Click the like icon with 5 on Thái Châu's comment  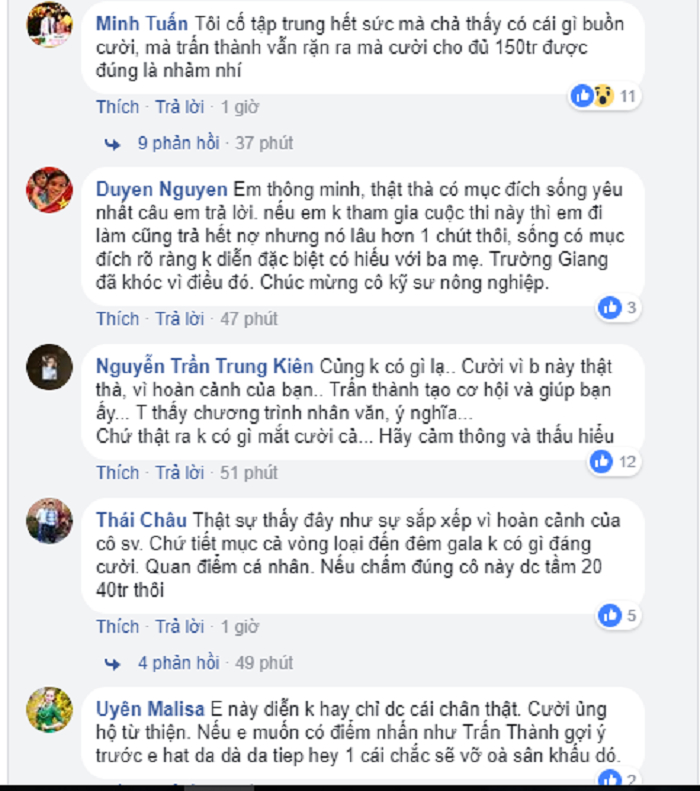coord(610,615)
